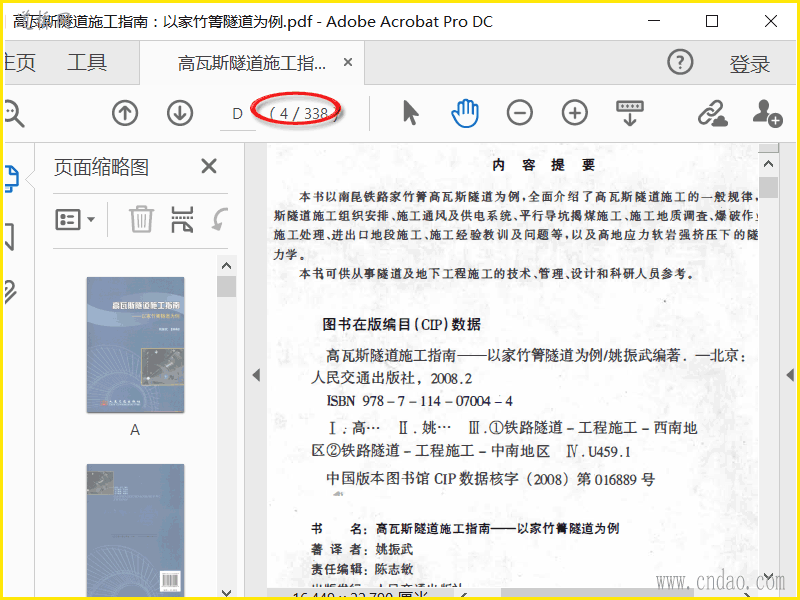Expand the right tools pane arrow
The image size is (800, 600).
click(790, 376)
